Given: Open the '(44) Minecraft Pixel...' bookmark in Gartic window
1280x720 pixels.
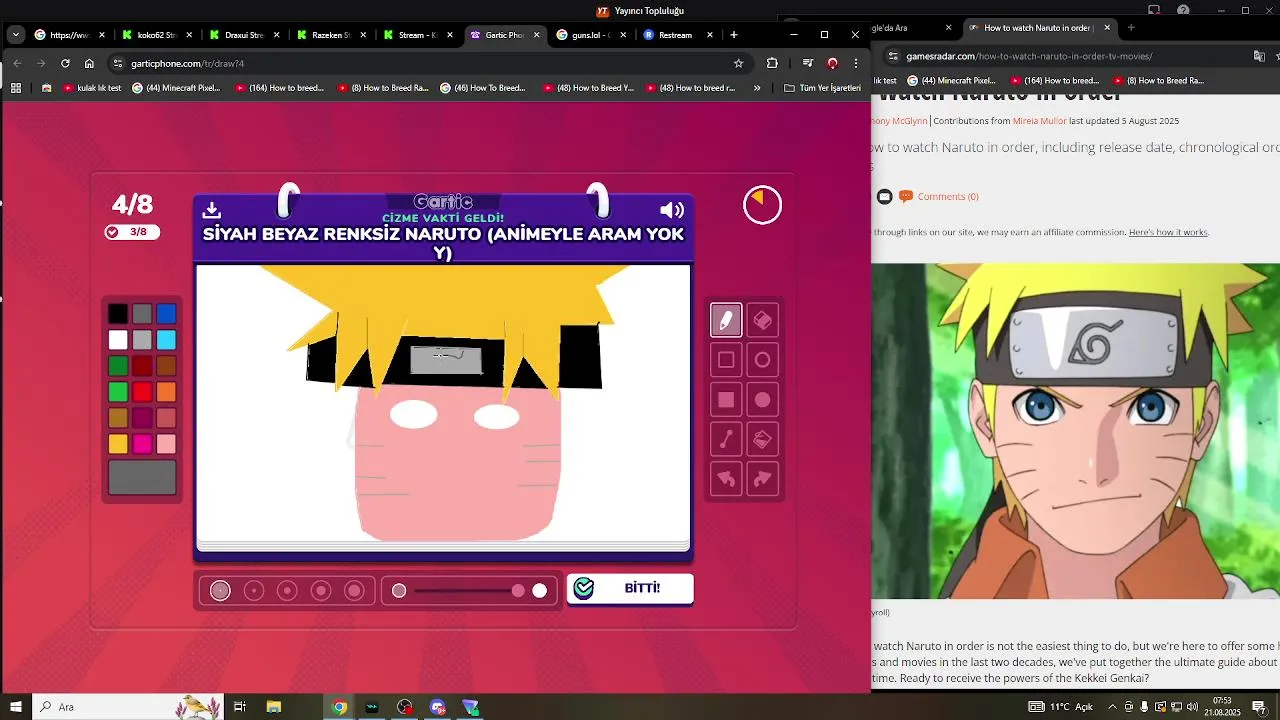Looking at the screenshot, I should point(177,88).
